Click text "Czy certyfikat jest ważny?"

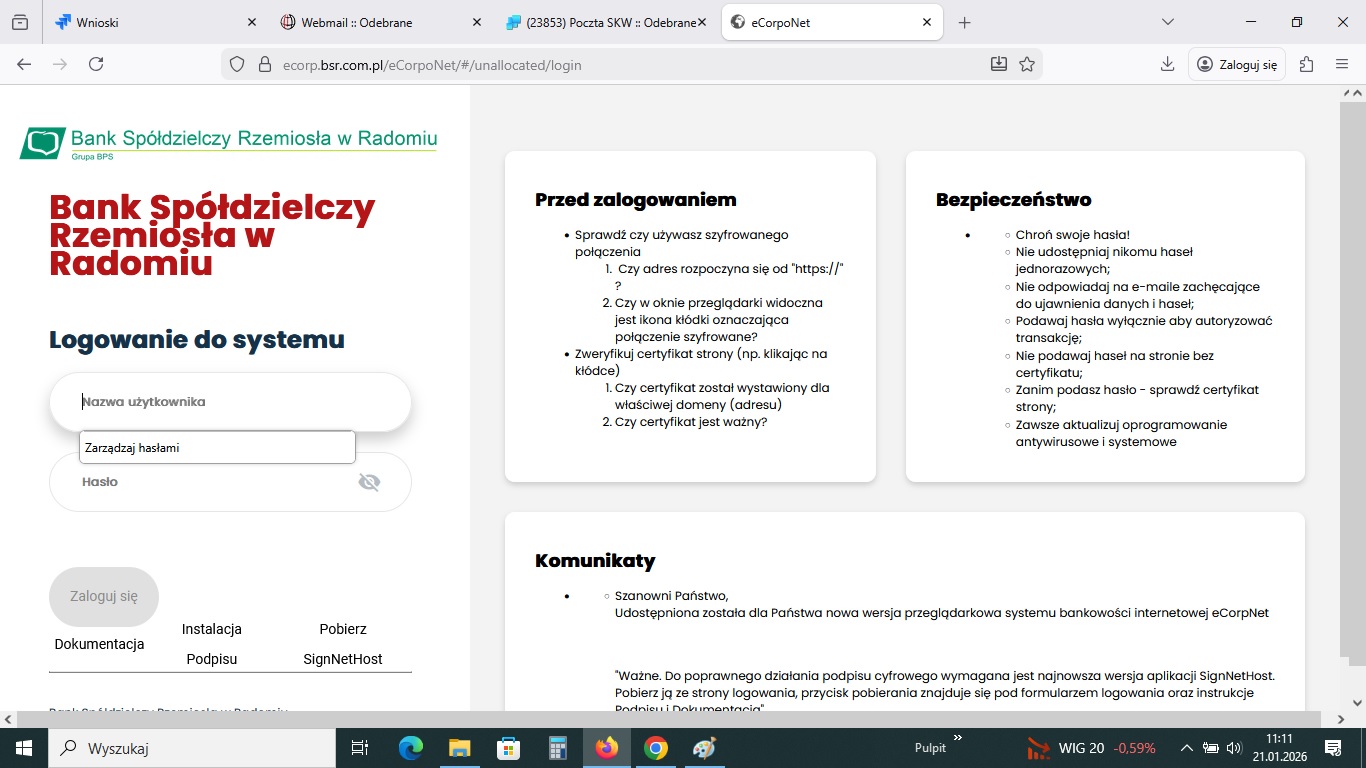(691, 422)
